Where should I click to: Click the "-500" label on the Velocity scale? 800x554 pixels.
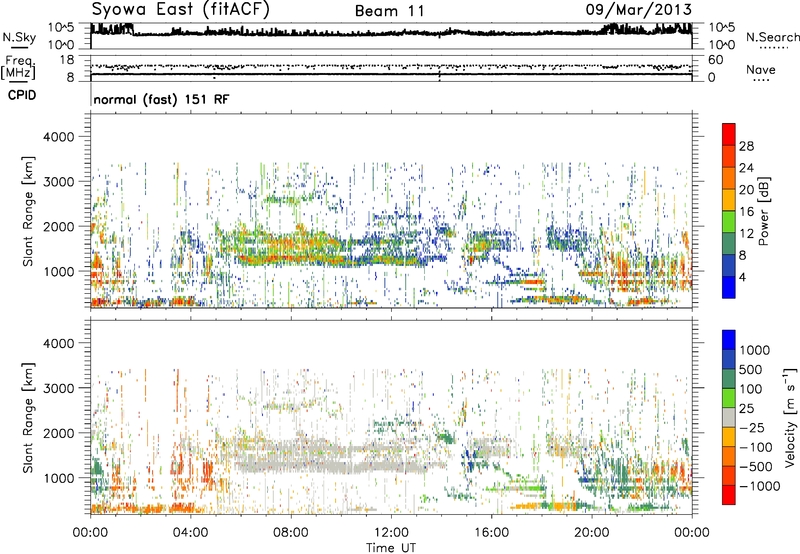pos(756,466)
